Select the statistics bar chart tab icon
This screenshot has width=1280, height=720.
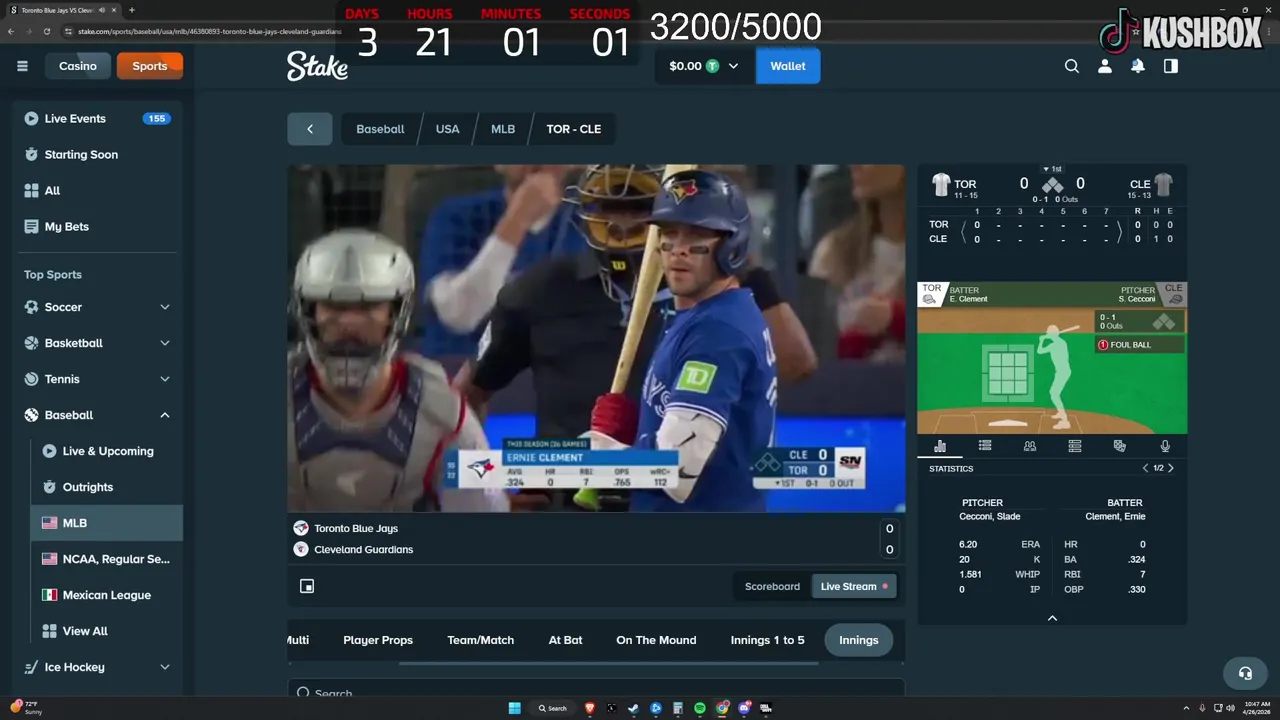click(x=940, y=446)
